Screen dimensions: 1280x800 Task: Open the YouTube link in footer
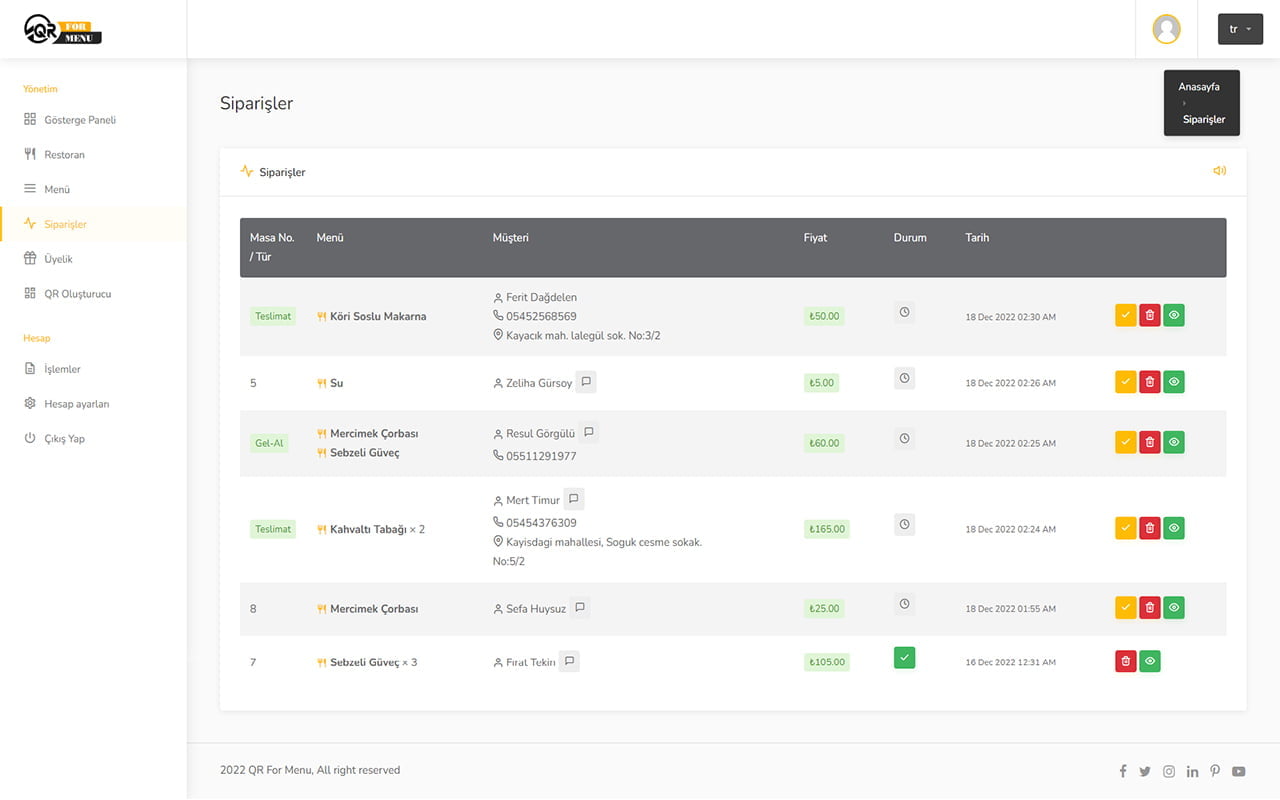[x=1239, y=771]
